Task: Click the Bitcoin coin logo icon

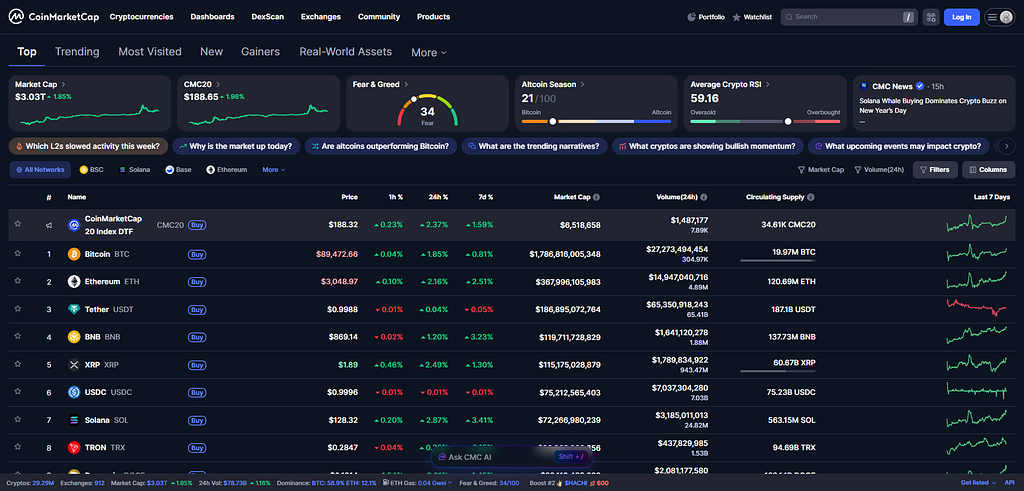Action: [74, 254]
